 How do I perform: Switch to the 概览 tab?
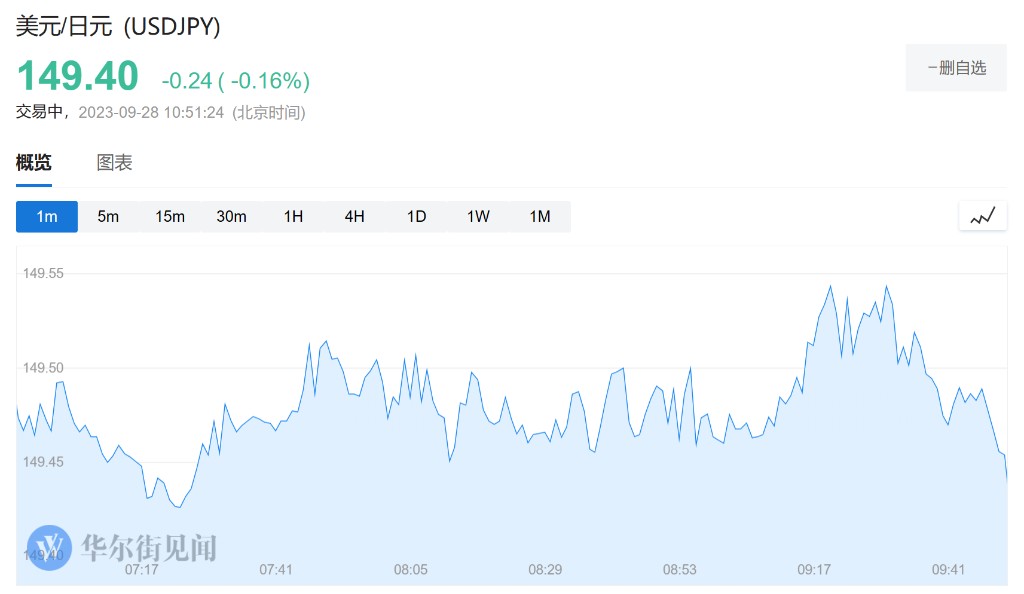point(34,163)
